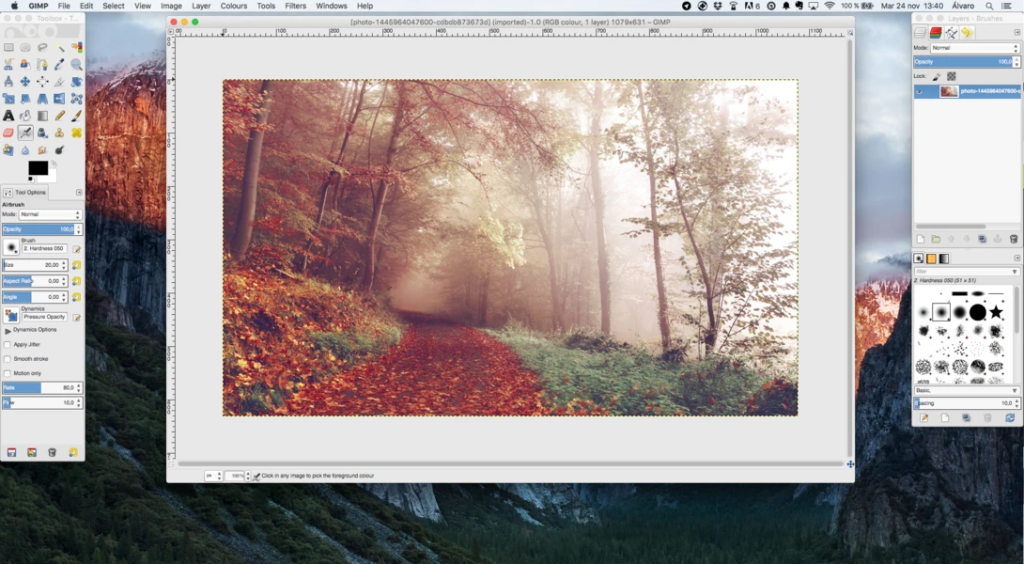This screenshot has width=1024, height=564.
Task: Expand the Dynamics Options section
Action: coord(8,329)
